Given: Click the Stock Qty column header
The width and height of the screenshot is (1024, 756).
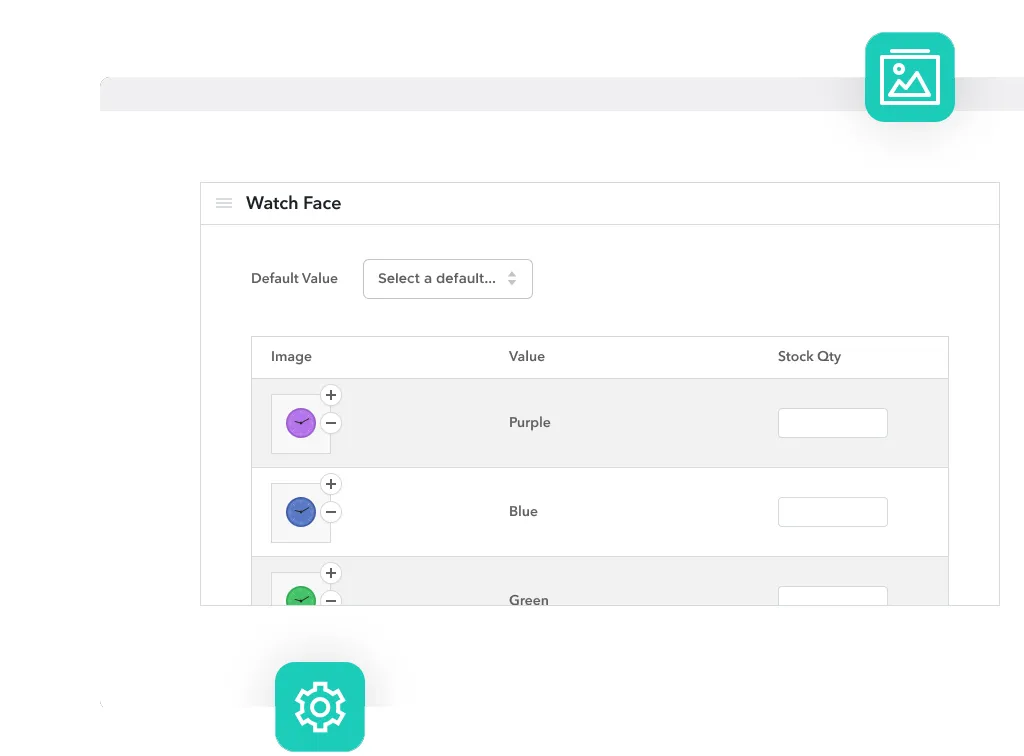Looking at the screenshot, I should [x=809, y=356].
